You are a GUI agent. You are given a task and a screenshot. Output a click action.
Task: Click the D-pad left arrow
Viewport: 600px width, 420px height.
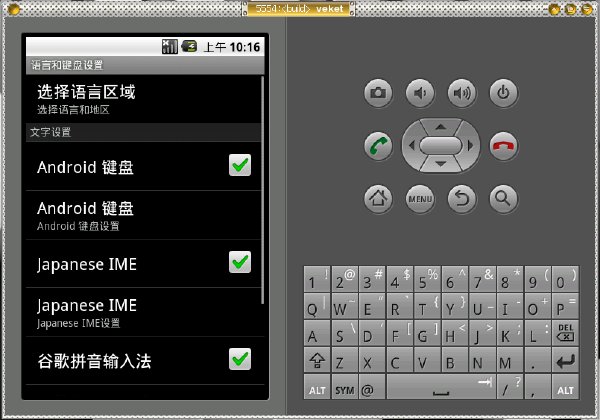pos(411,145)
